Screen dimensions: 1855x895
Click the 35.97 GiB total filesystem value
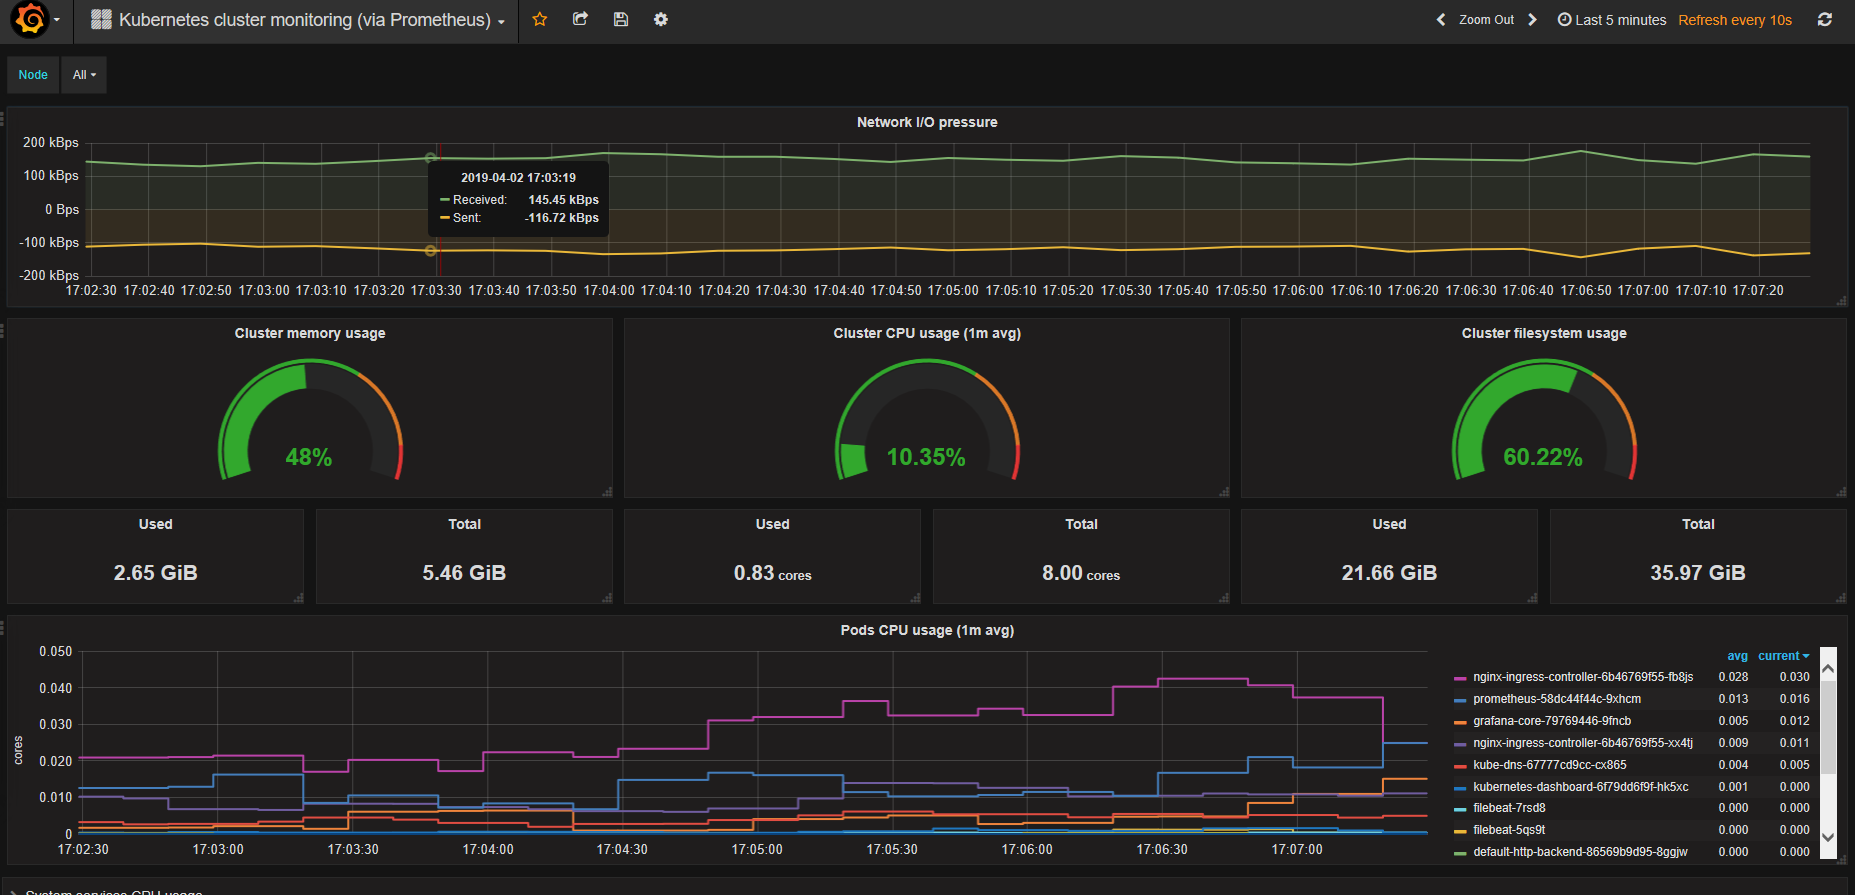[1698, 573]
